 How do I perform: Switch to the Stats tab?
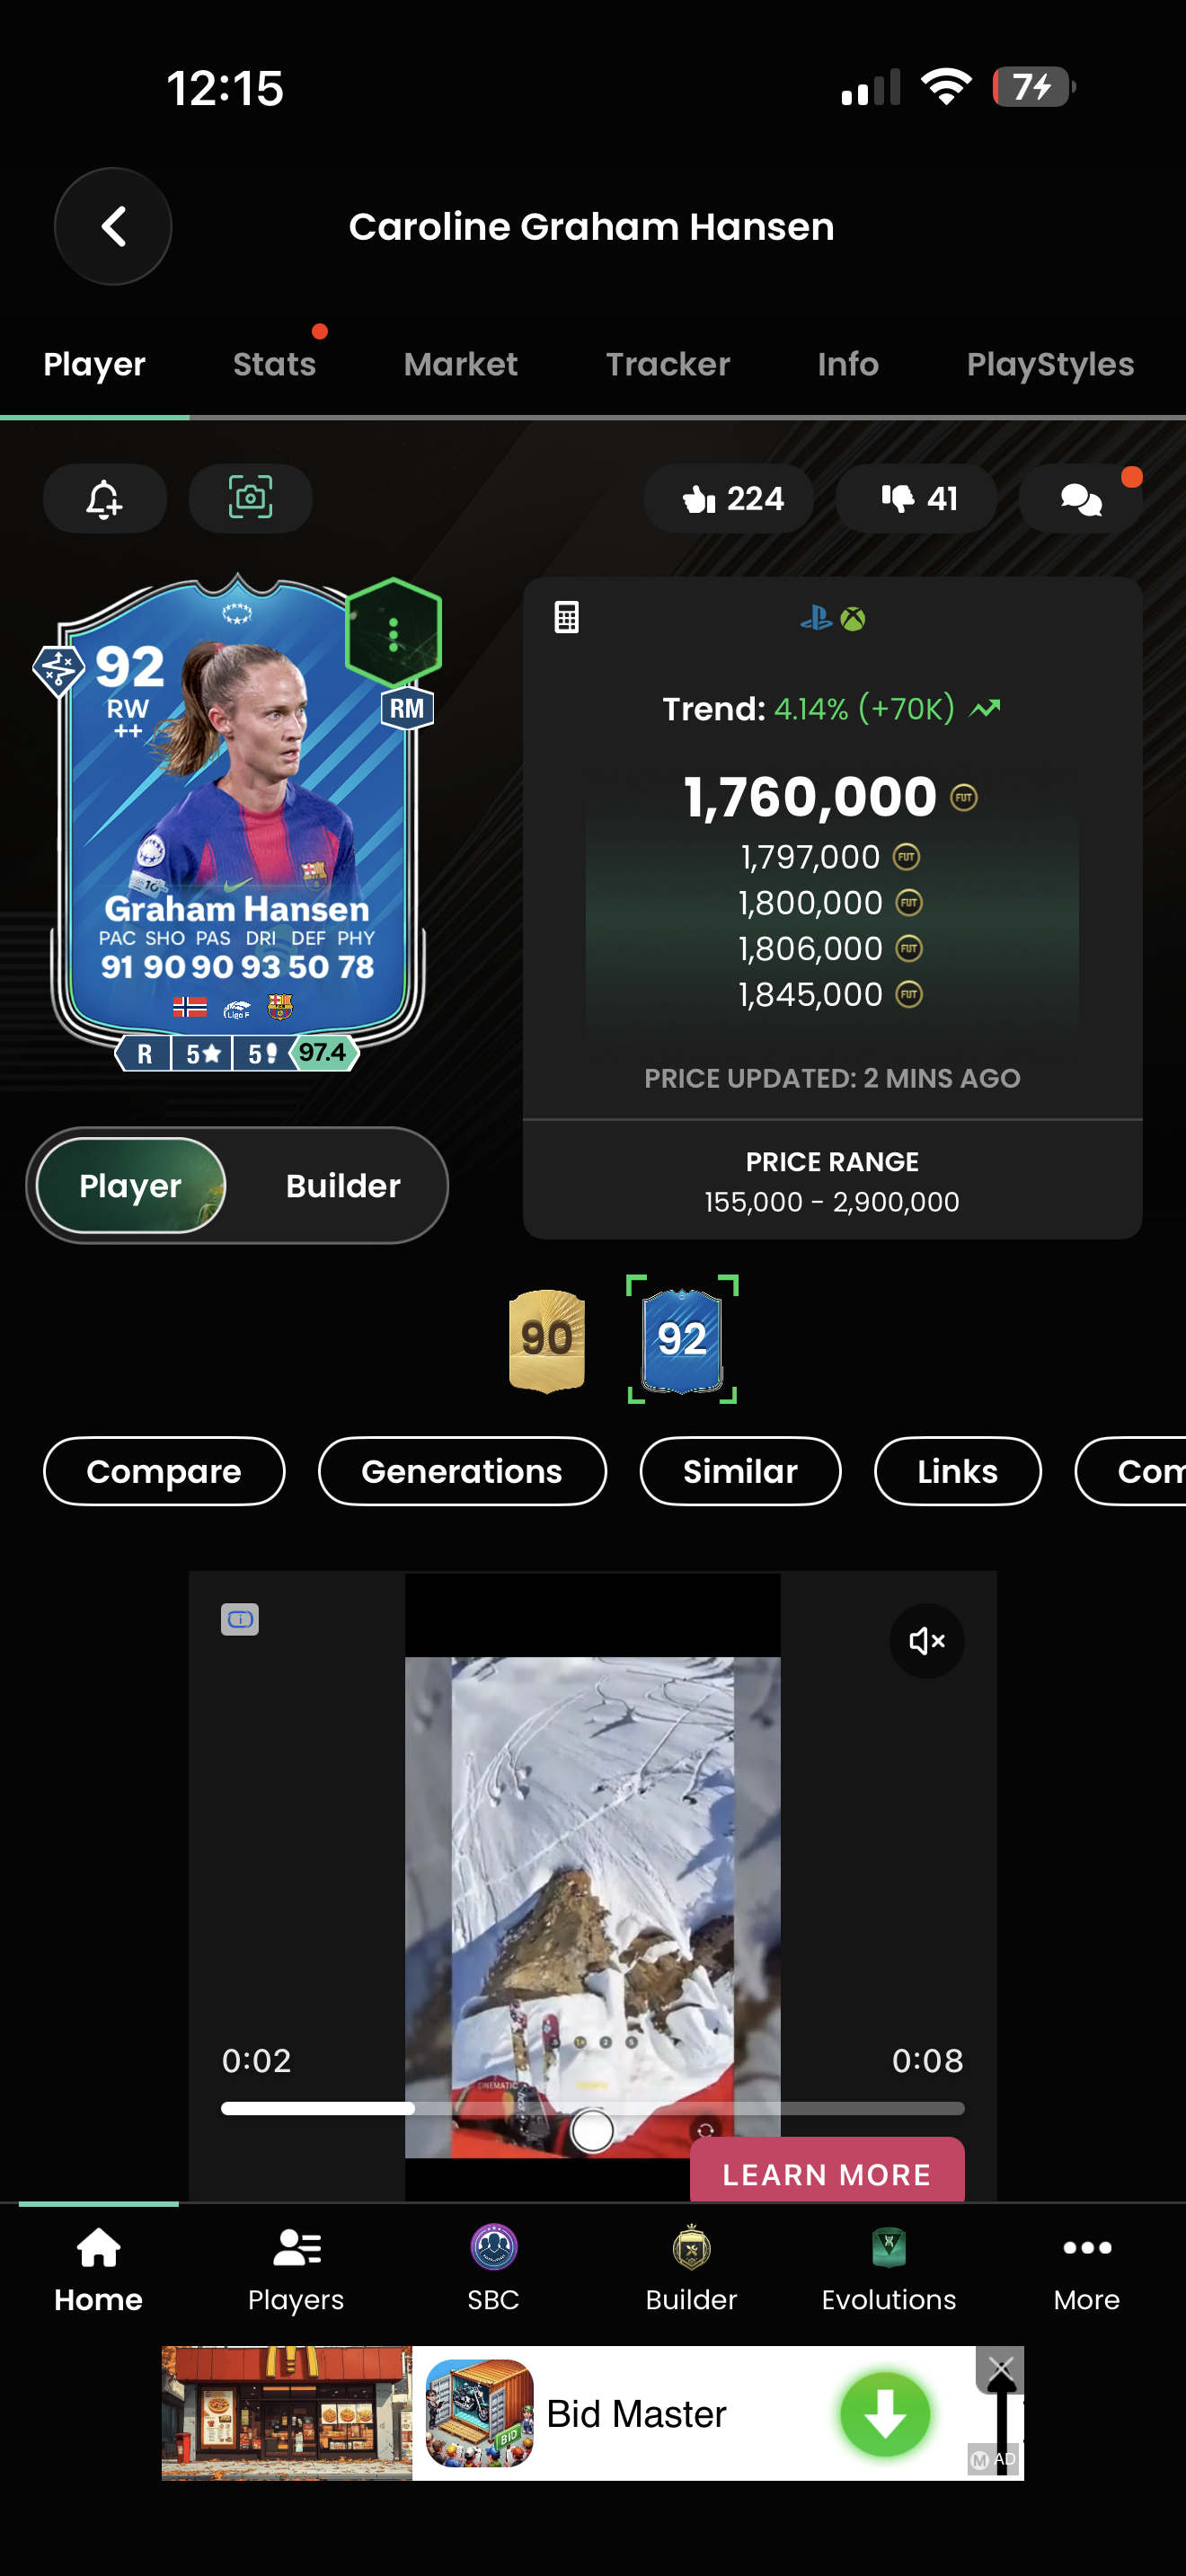(x=275, y=364)
